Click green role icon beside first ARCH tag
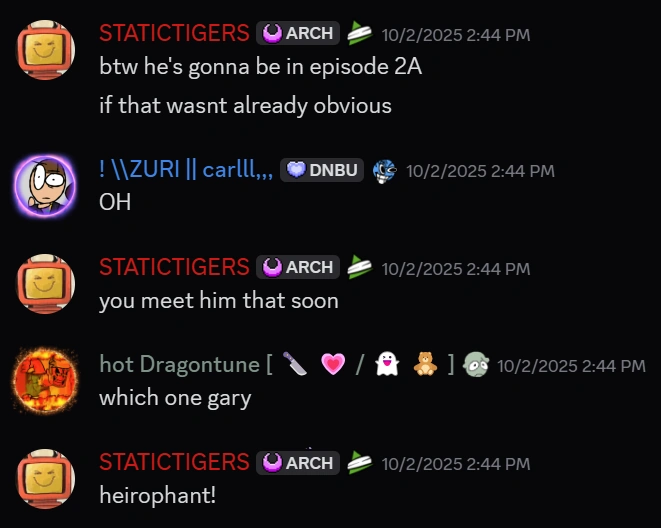The height and width of the screenshot is (528, 661). click(360, 33)
